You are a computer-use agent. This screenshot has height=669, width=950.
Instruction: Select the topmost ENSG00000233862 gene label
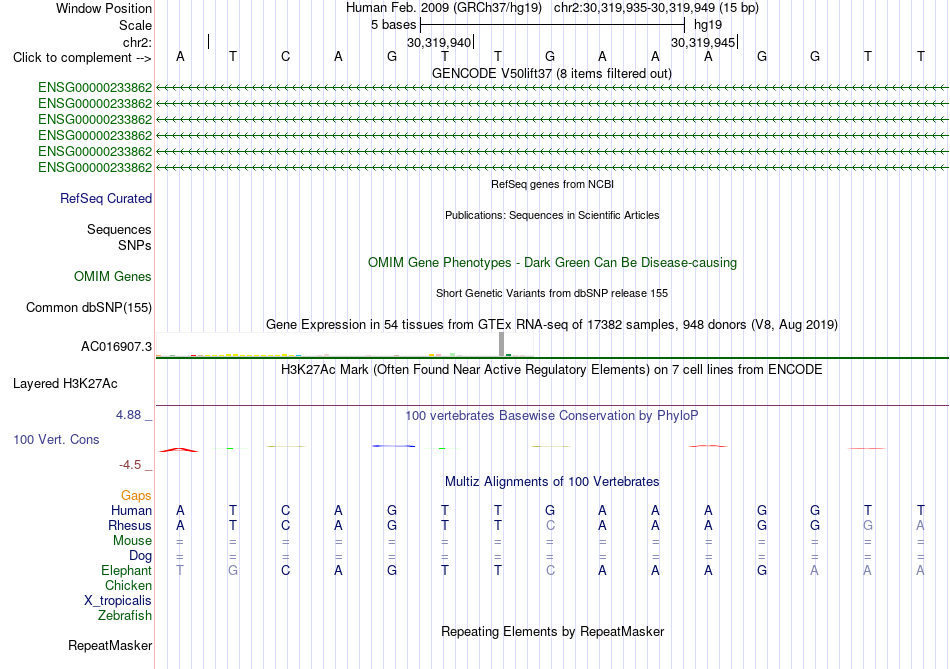(x=95, y=87)
